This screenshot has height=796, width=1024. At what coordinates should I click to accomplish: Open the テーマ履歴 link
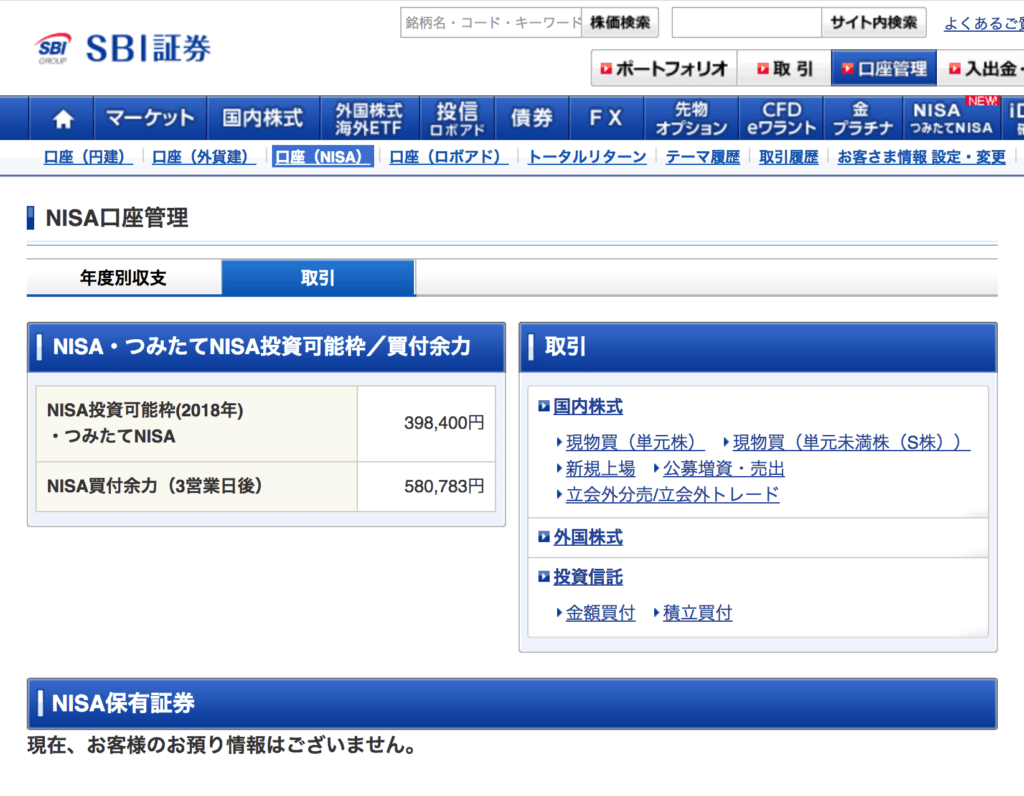pyautogui.click(x=703, y=157)
